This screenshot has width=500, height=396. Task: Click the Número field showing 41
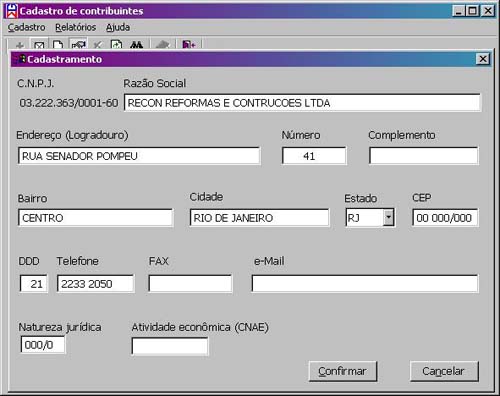(x=314, y=156)
